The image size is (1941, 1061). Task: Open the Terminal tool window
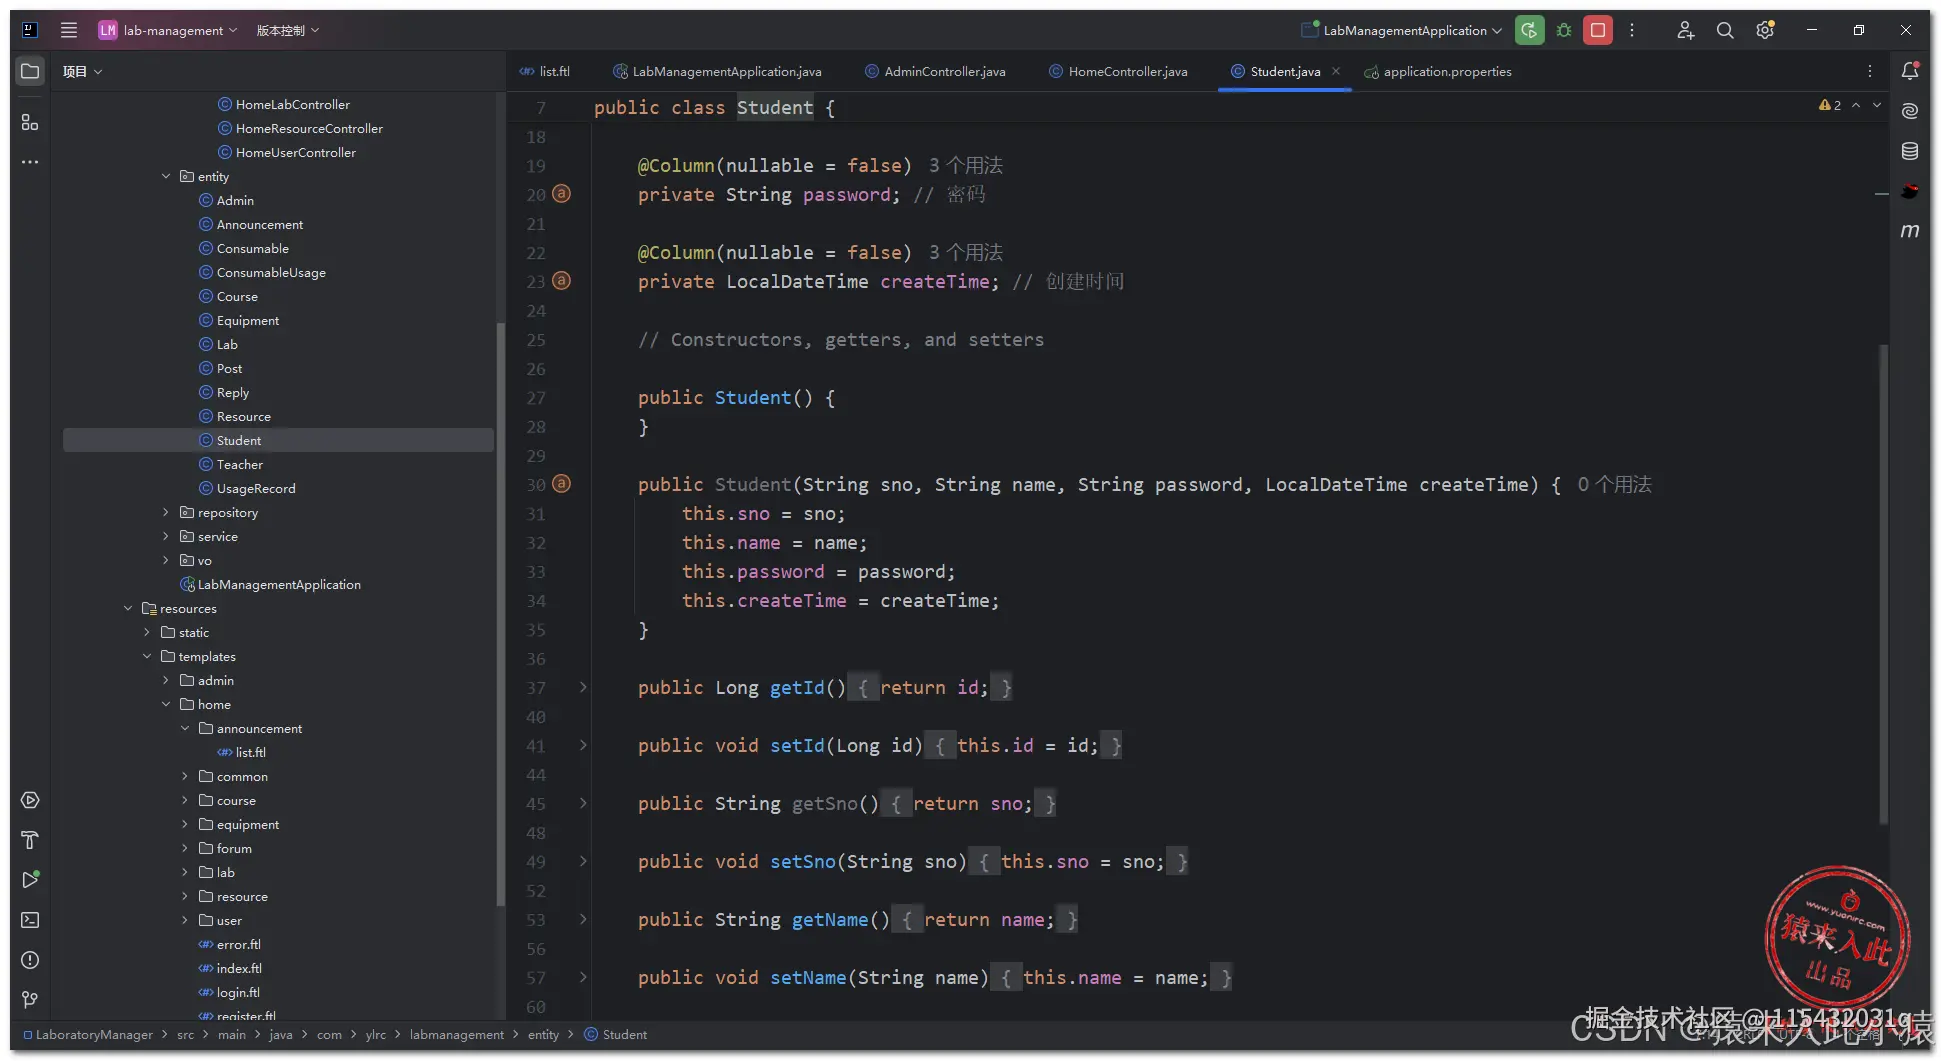pos(30,920)
